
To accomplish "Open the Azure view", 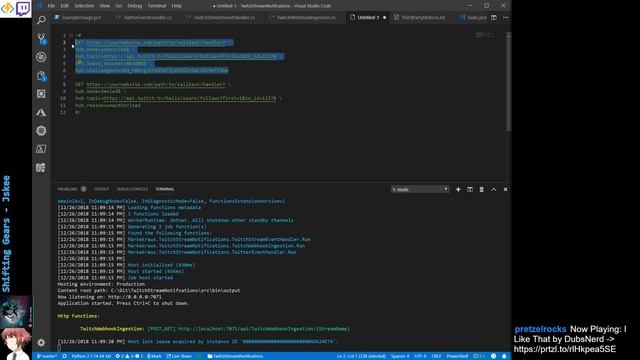I will point(41,112).
